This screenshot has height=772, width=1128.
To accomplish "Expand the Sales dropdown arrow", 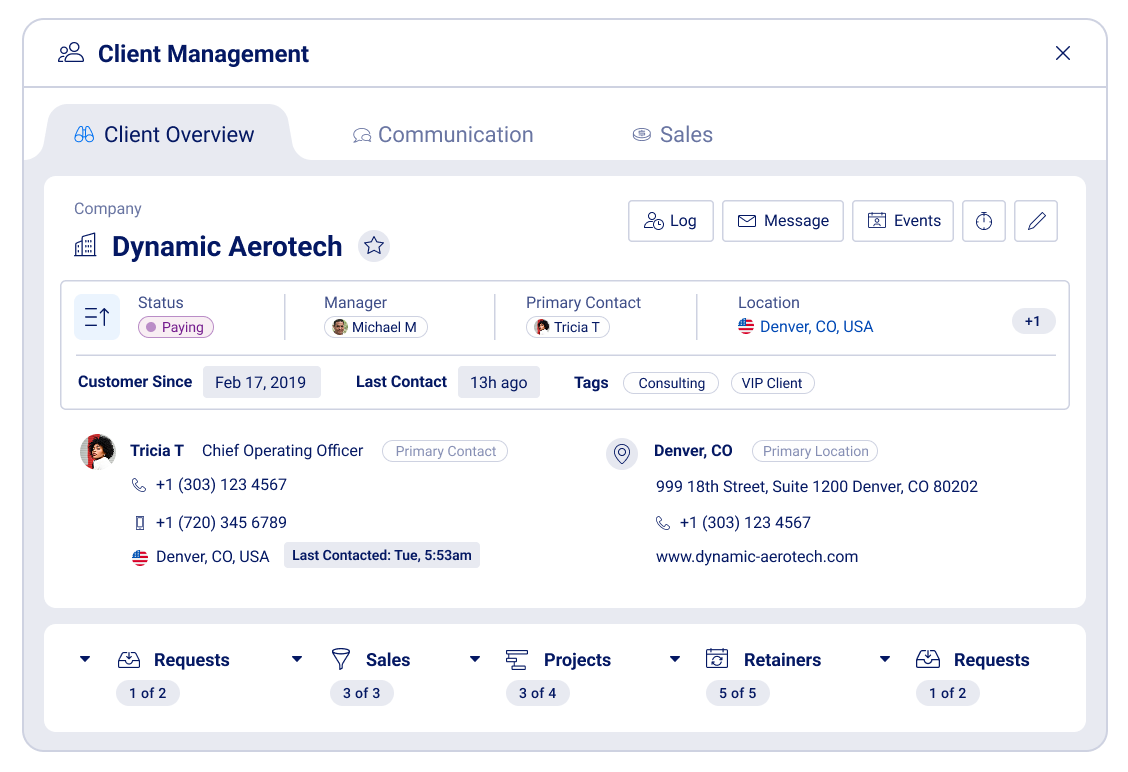I will tap(297, 659).
